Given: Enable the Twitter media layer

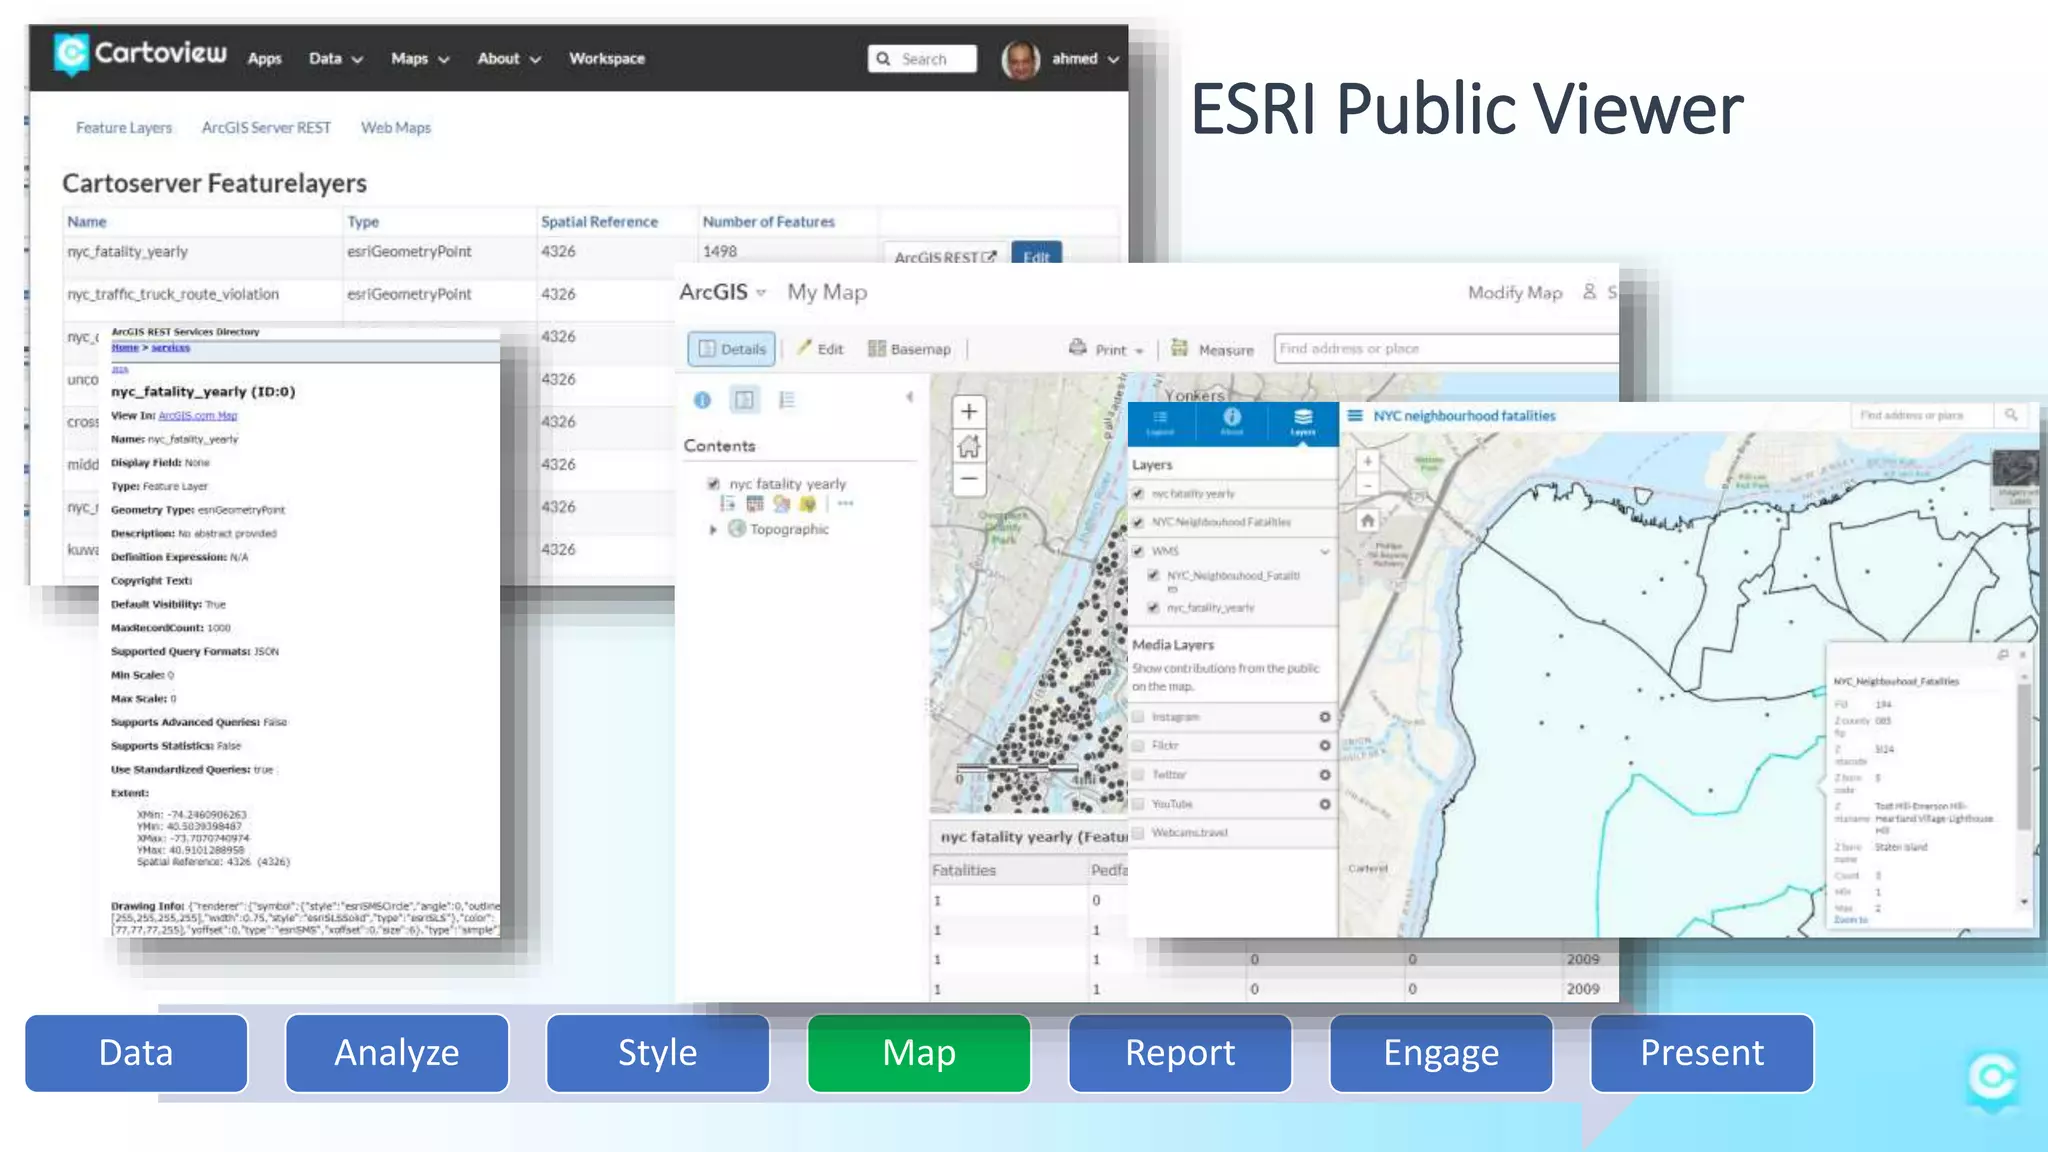Looking at the screenshot, I should 1138,774.
